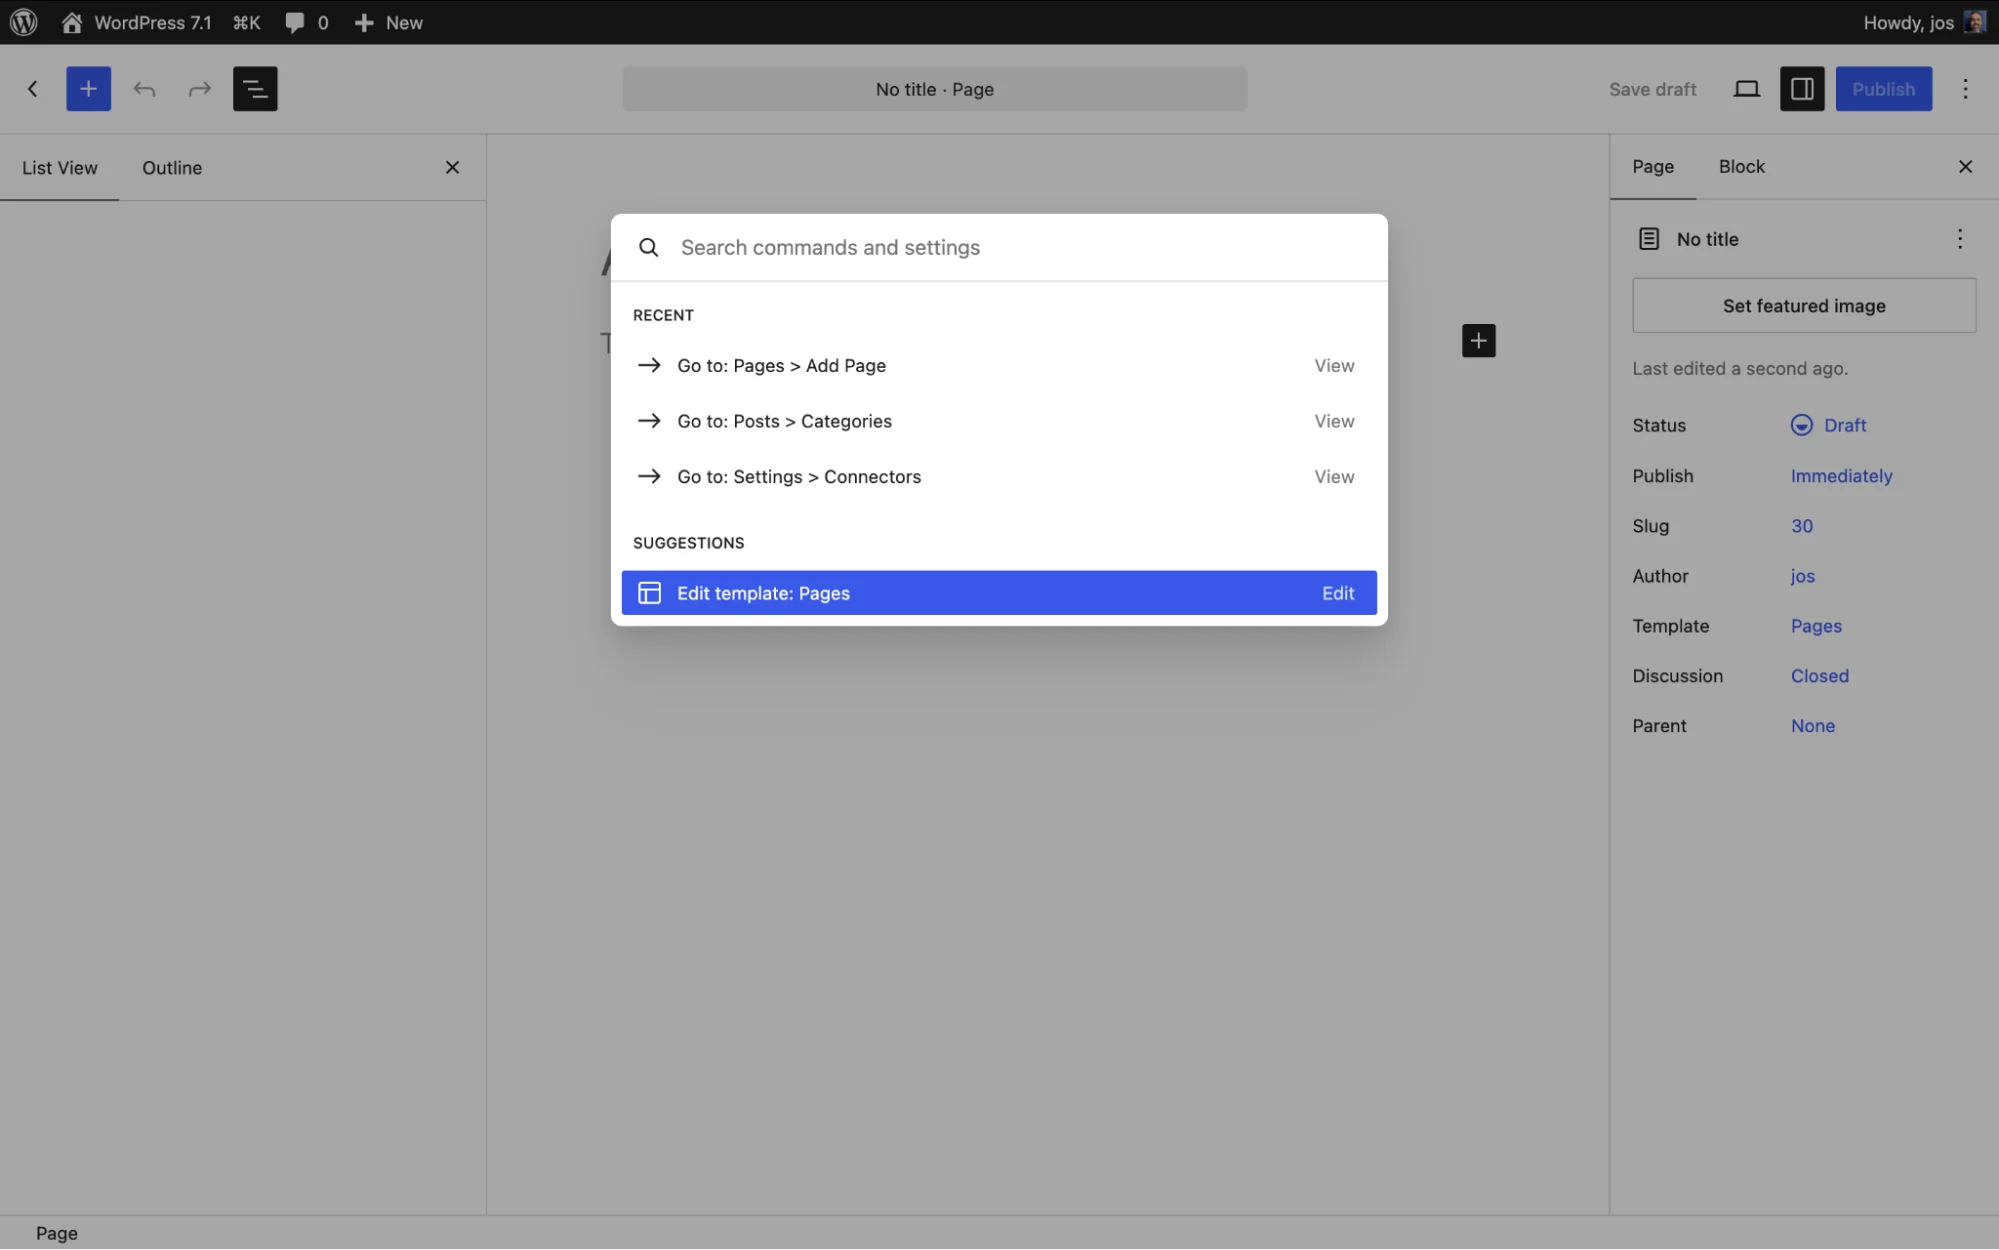The height and width of the screenshot is (1250, 1999).
Task: Choose Edit template: Pages suggestion
Action: click(999, 593)
